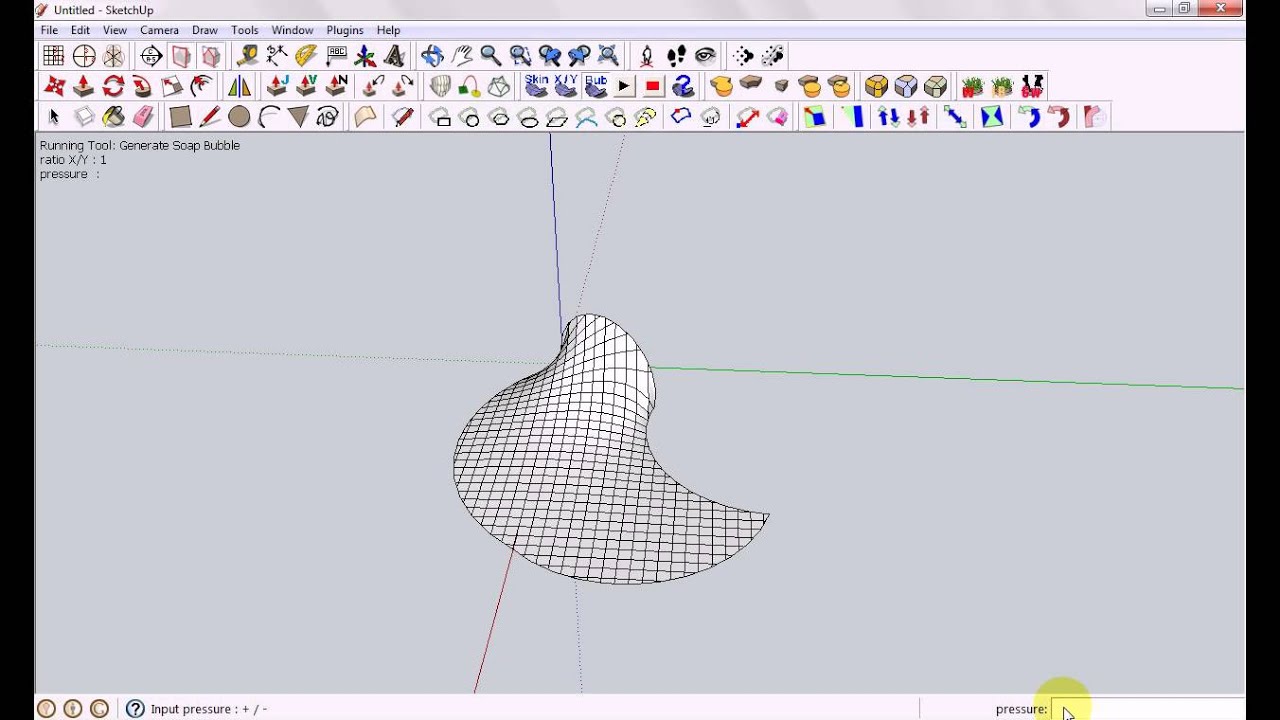Viewport: 1280px width, 720px height.
Task: Activate the Pan hand tool
Action: [461, 56]
